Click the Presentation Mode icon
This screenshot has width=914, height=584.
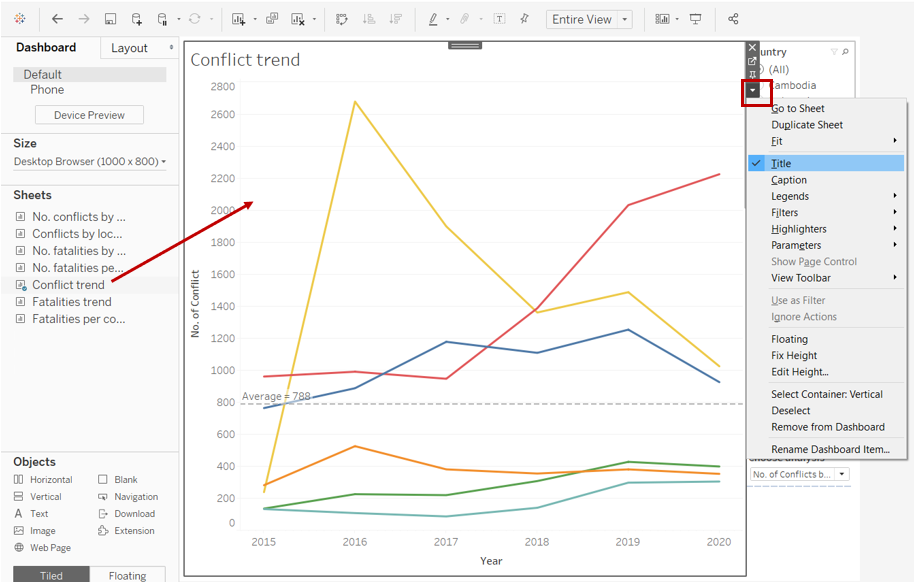(x=696, y=19)
